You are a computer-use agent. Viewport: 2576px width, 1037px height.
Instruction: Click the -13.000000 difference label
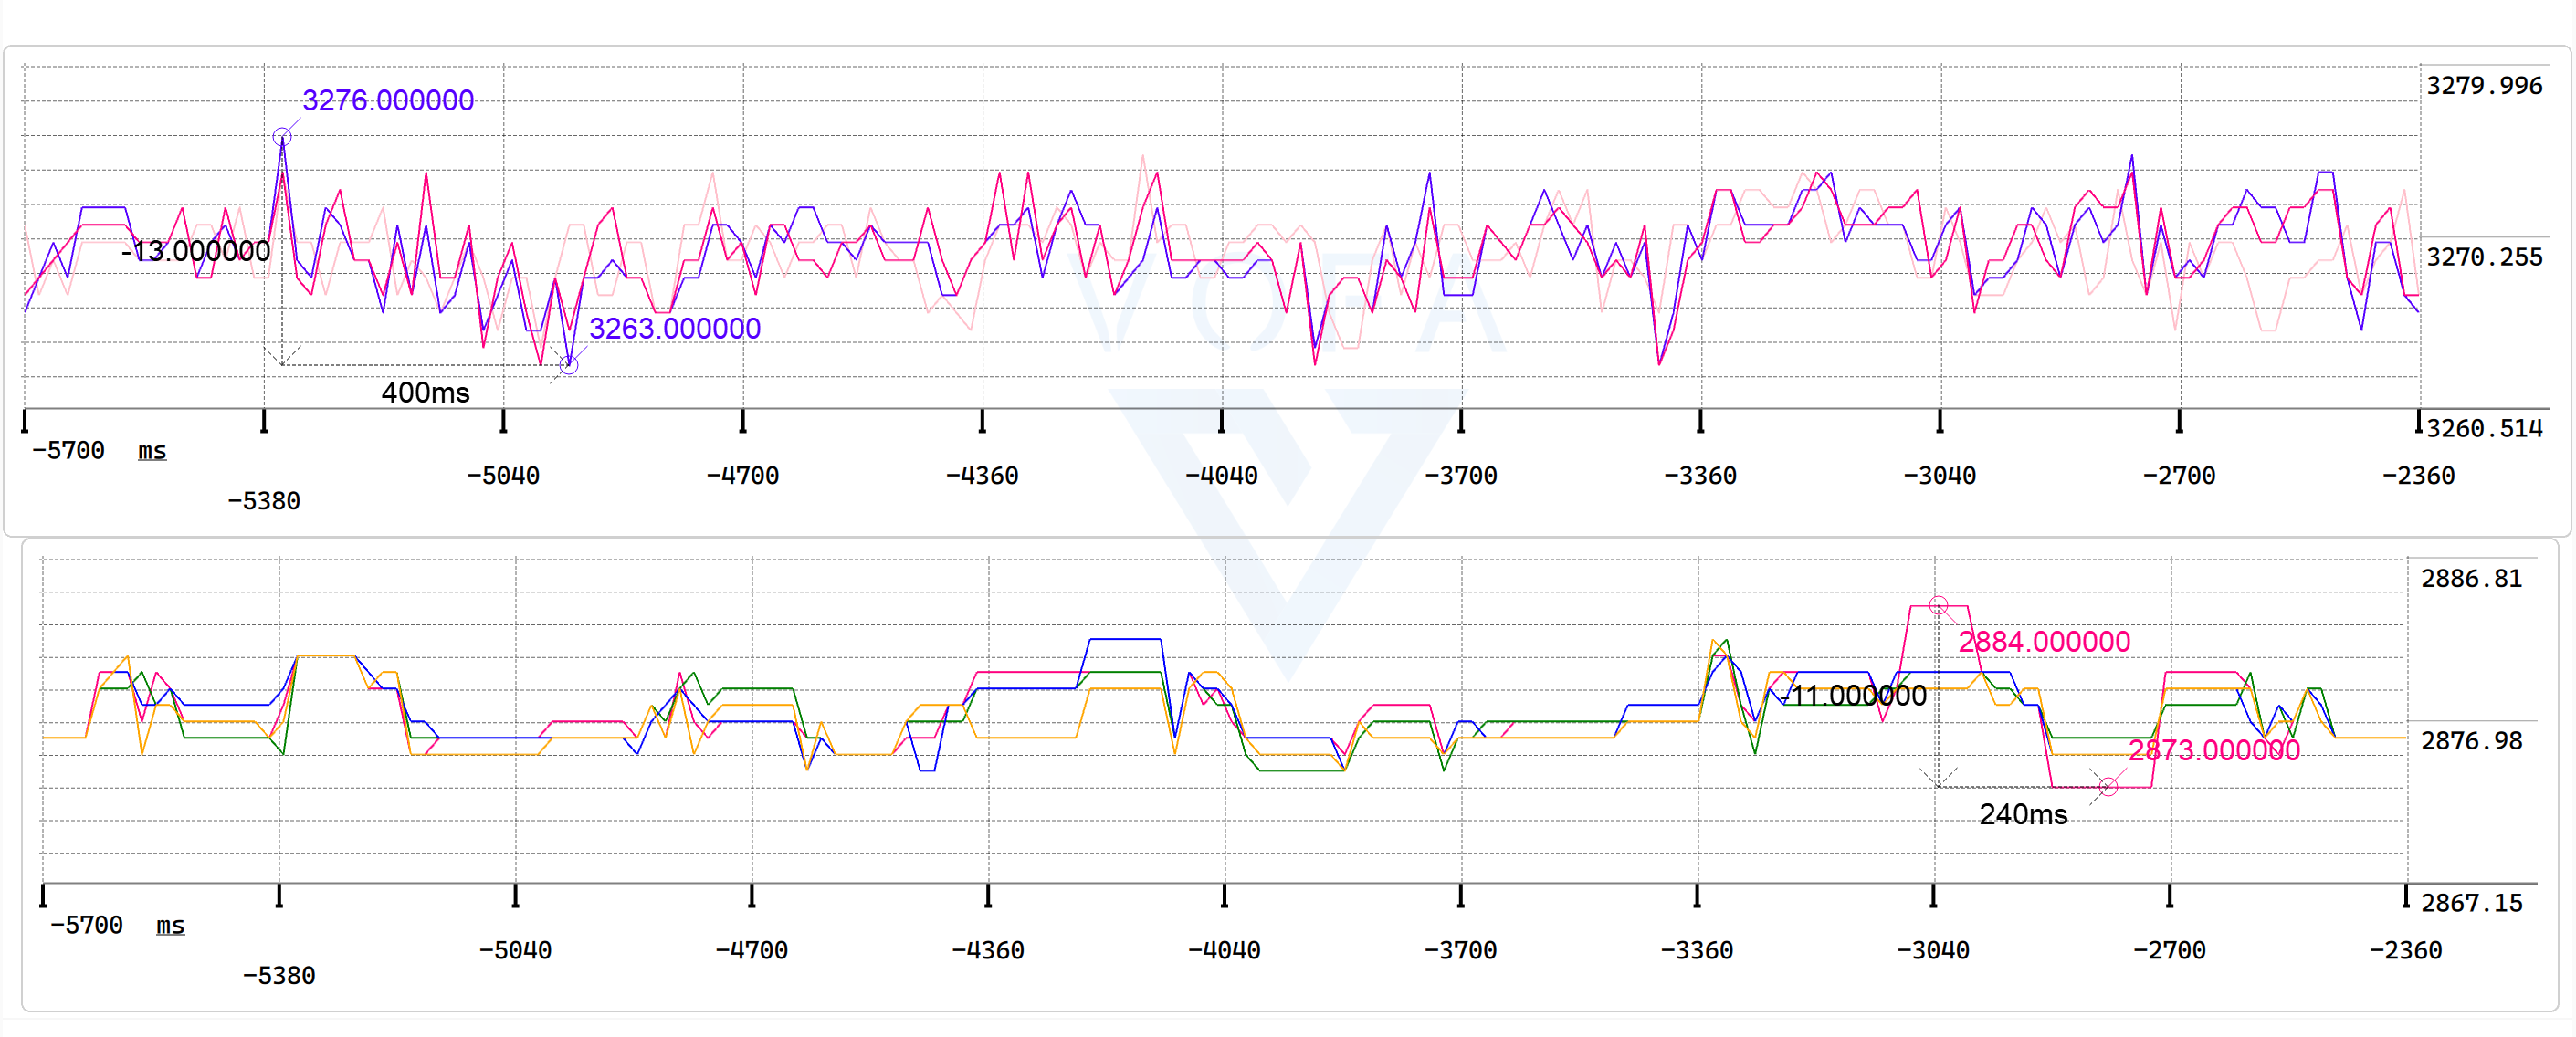(196, 251)
